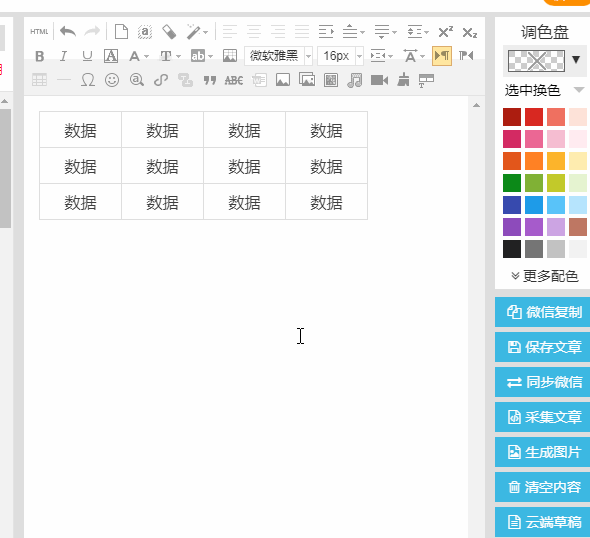The width and height of the screenshot is (590, 538).
Task: Open the magic wand dropdown arrow
Action: (x=205, y=33)
